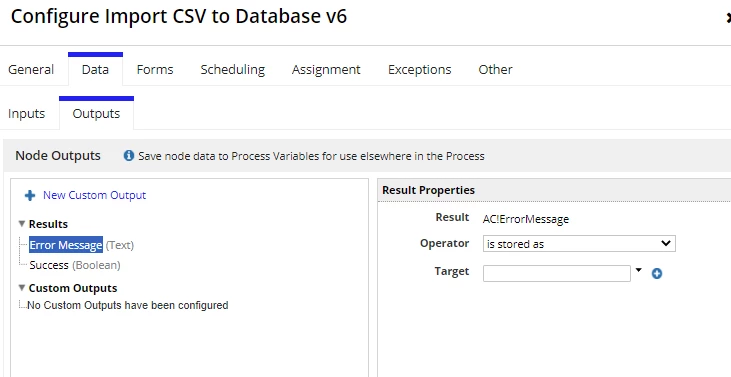731x377 pixels.
Task: Click the blue plus icon beside New Custom Output
Action: coord(30,196)
